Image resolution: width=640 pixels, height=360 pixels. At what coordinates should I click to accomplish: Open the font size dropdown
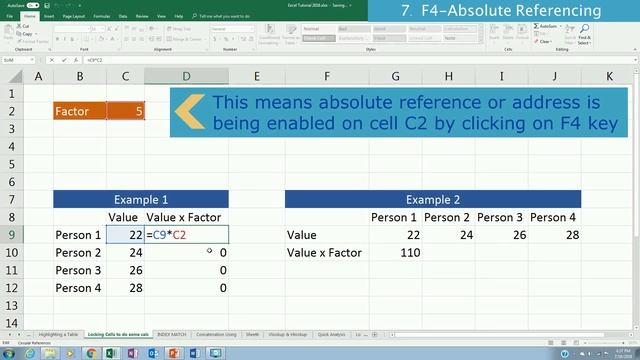coord(103,29)
